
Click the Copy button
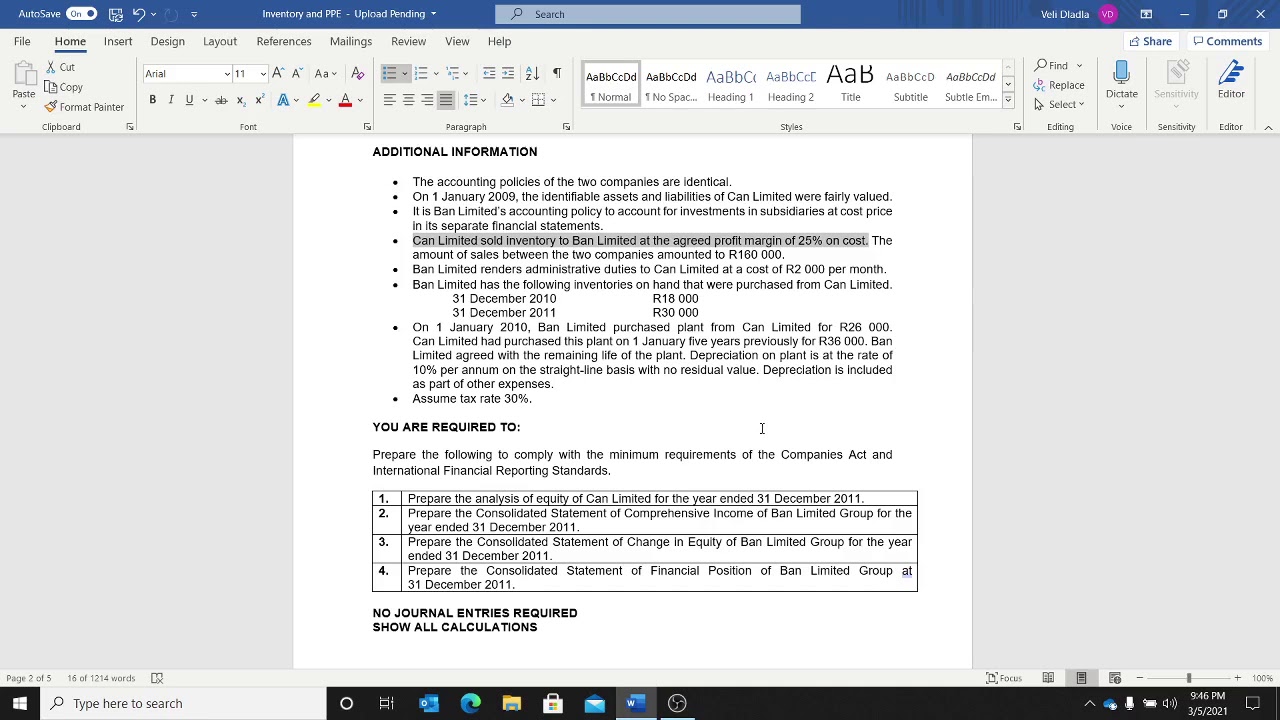click(x=64, y=87)
